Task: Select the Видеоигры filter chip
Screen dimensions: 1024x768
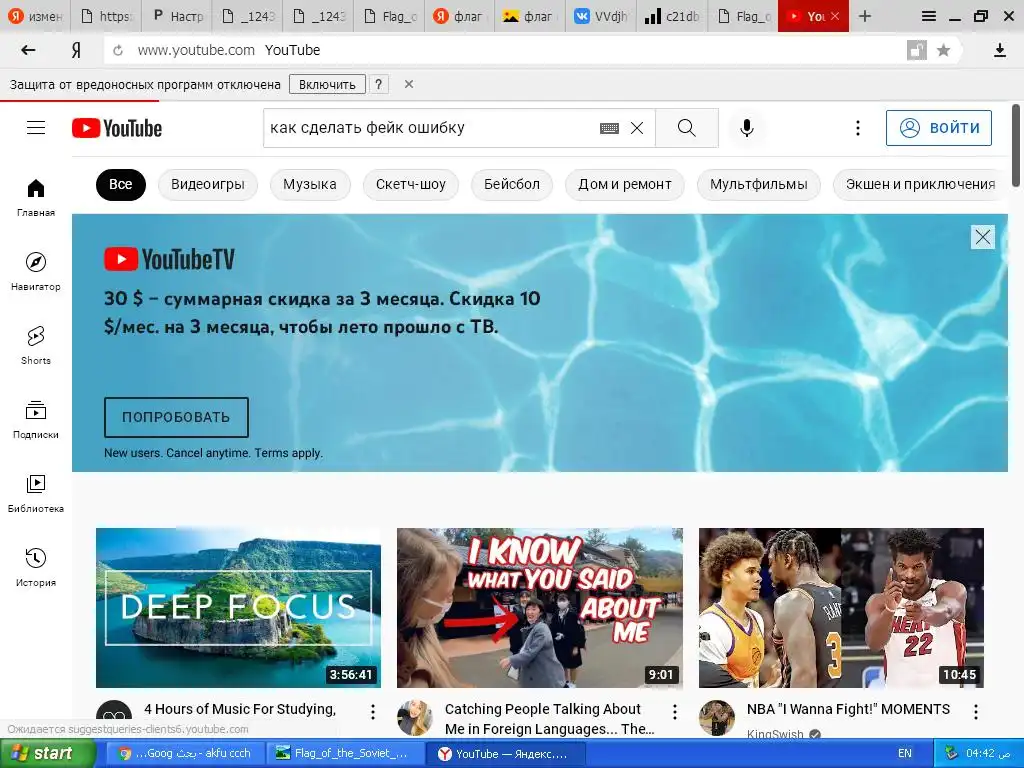Action: (x=208, y=184)
